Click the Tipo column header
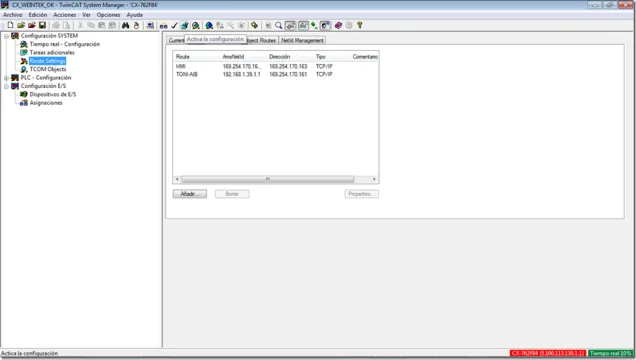Image resolution: width=636 pixels, height=360 pixels. pos(331,57)
